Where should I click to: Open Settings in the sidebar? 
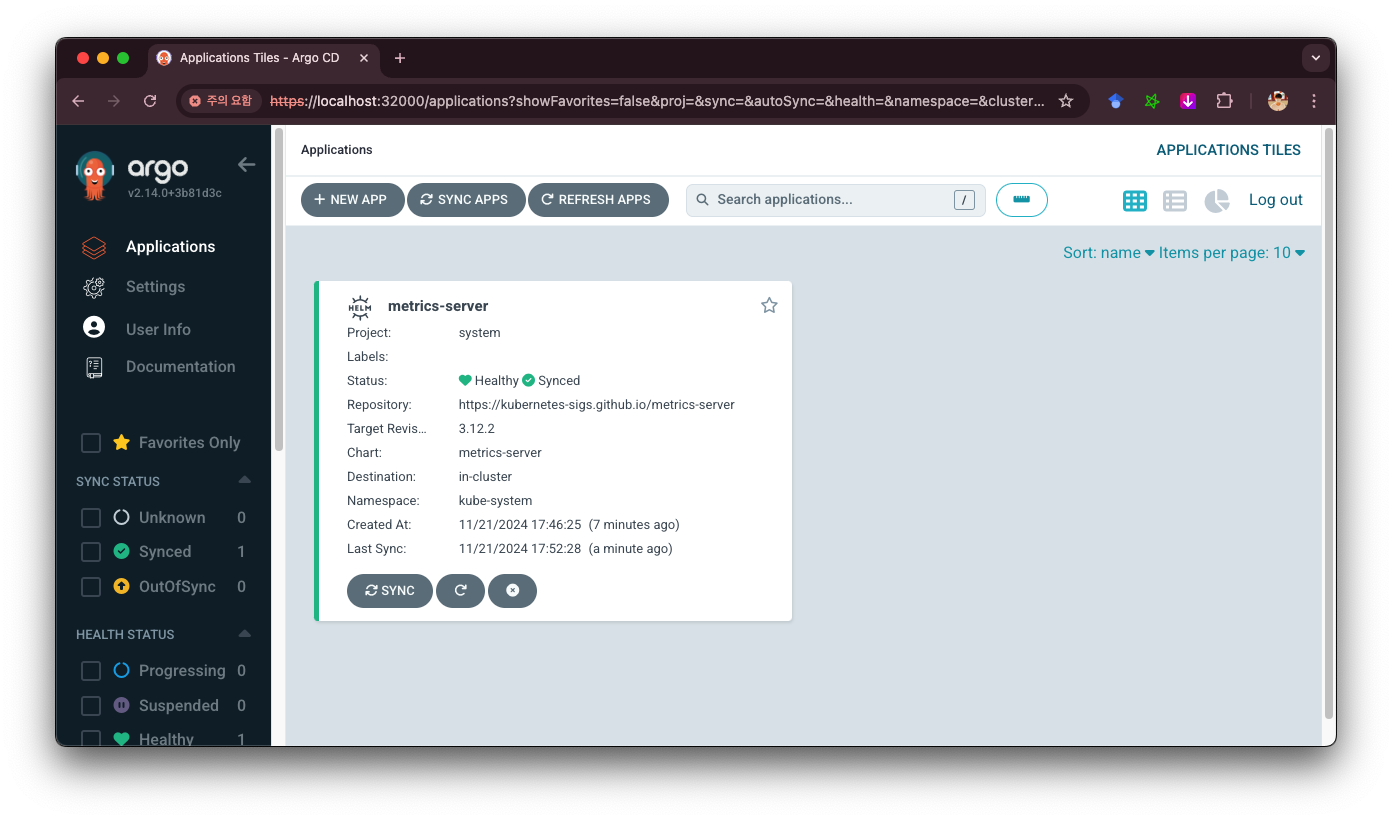(x=155, y=287)
